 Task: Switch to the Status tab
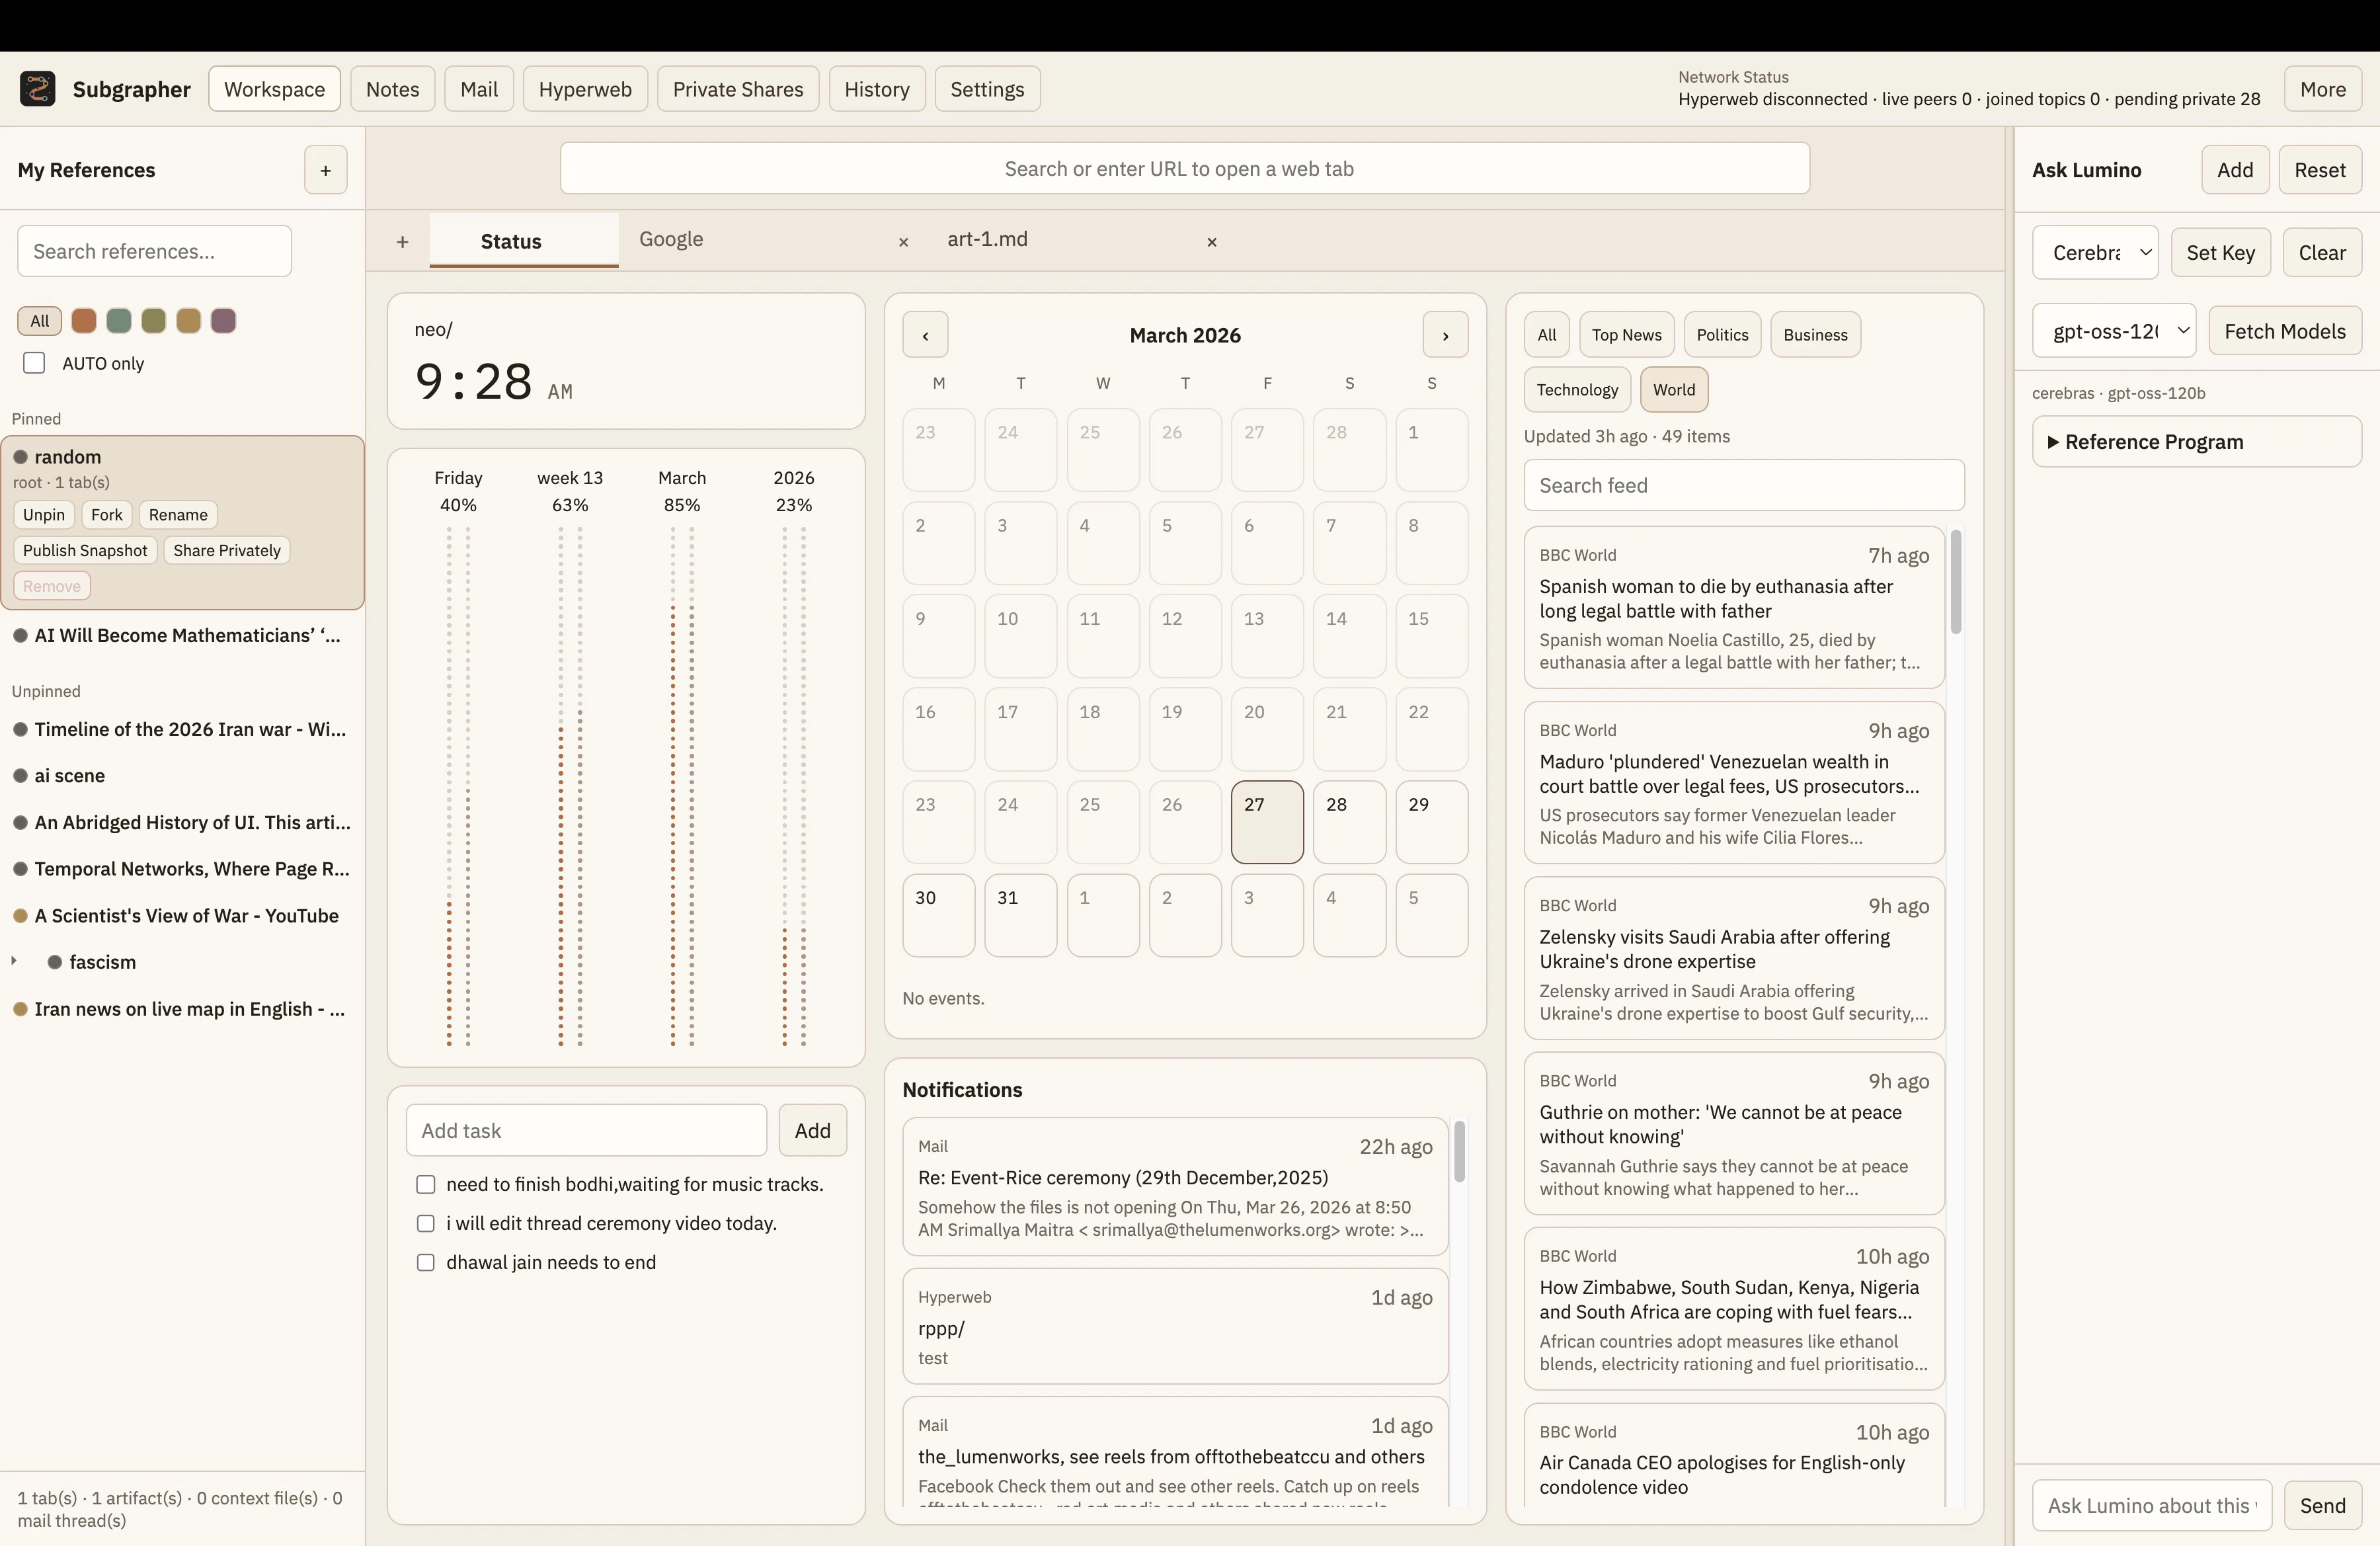[510, 240]
